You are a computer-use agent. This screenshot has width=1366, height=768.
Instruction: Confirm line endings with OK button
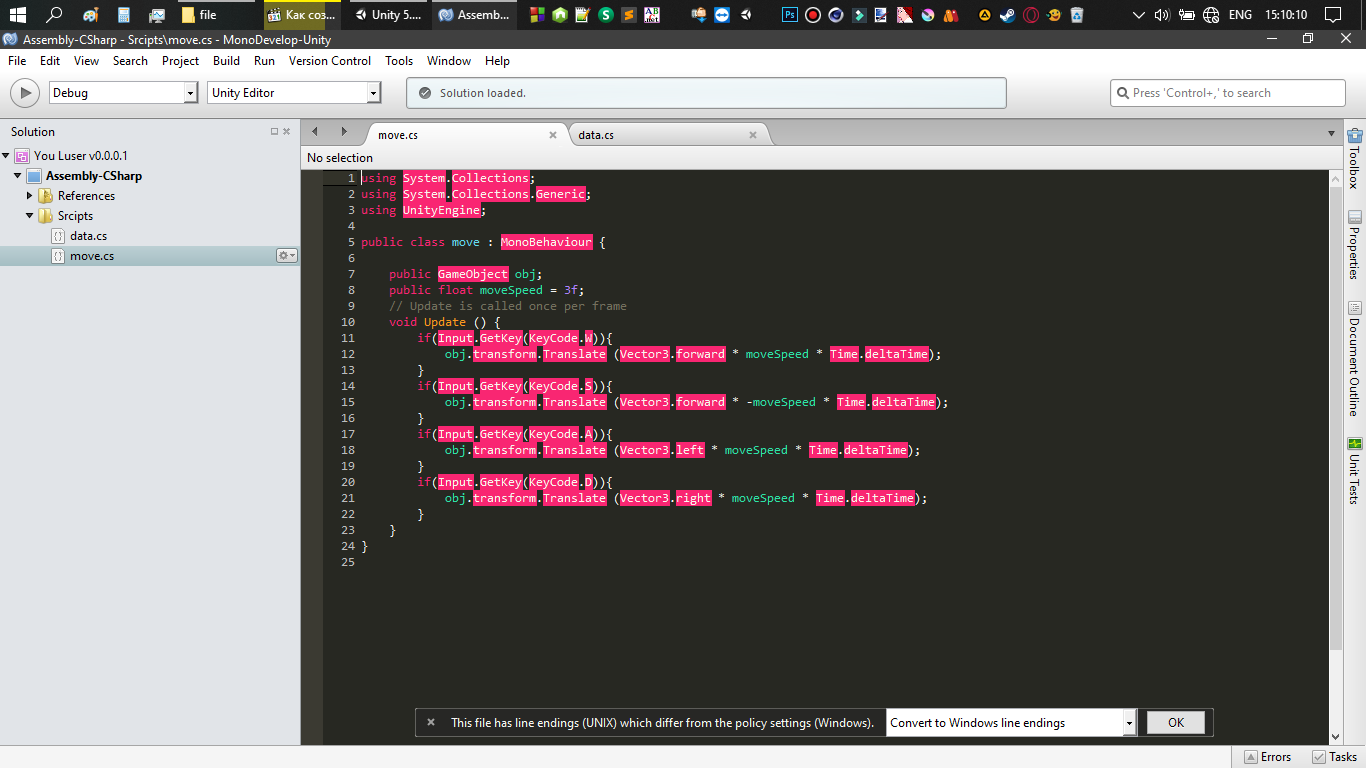pyautogui.click(x=1176, y=722)
